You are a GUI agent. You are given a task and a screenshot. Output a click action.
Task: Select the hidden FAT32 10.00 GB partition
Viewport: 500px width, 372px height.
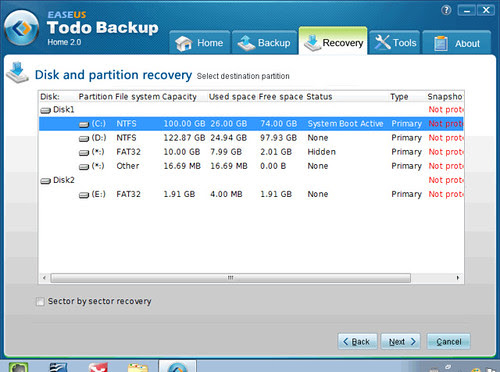251,152
